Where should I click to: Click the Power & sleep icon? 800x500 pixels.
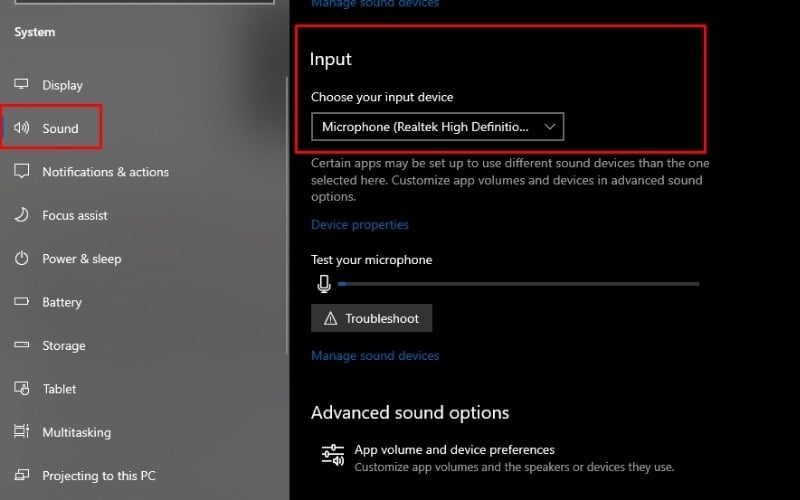tap(21, 259)
